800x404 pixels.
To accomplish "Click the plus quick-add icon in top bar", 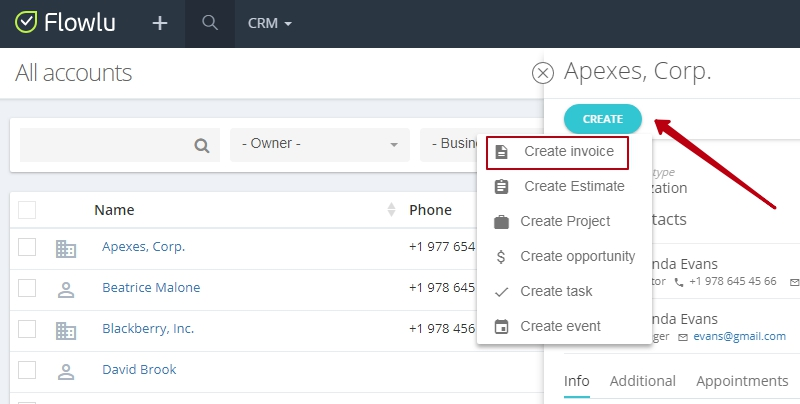I will coord(160,23).
